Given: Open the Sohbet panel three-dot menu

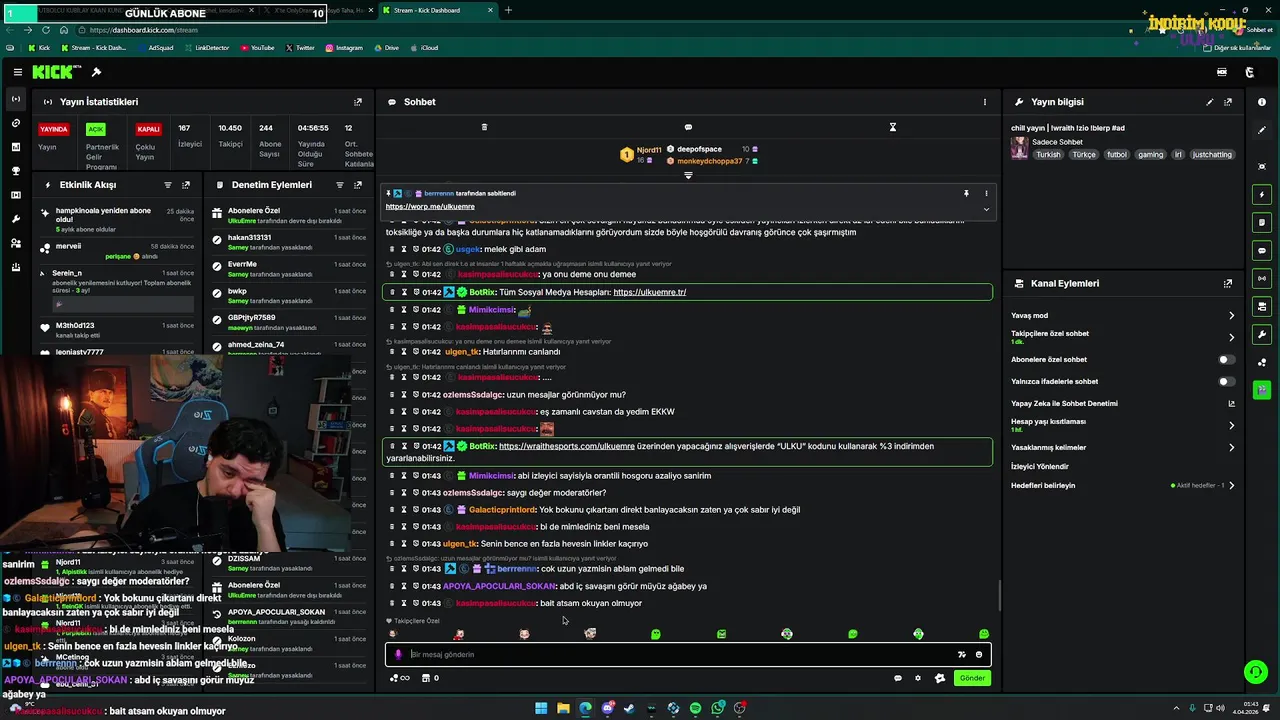Looking at the screenshot, I should 985,102.
